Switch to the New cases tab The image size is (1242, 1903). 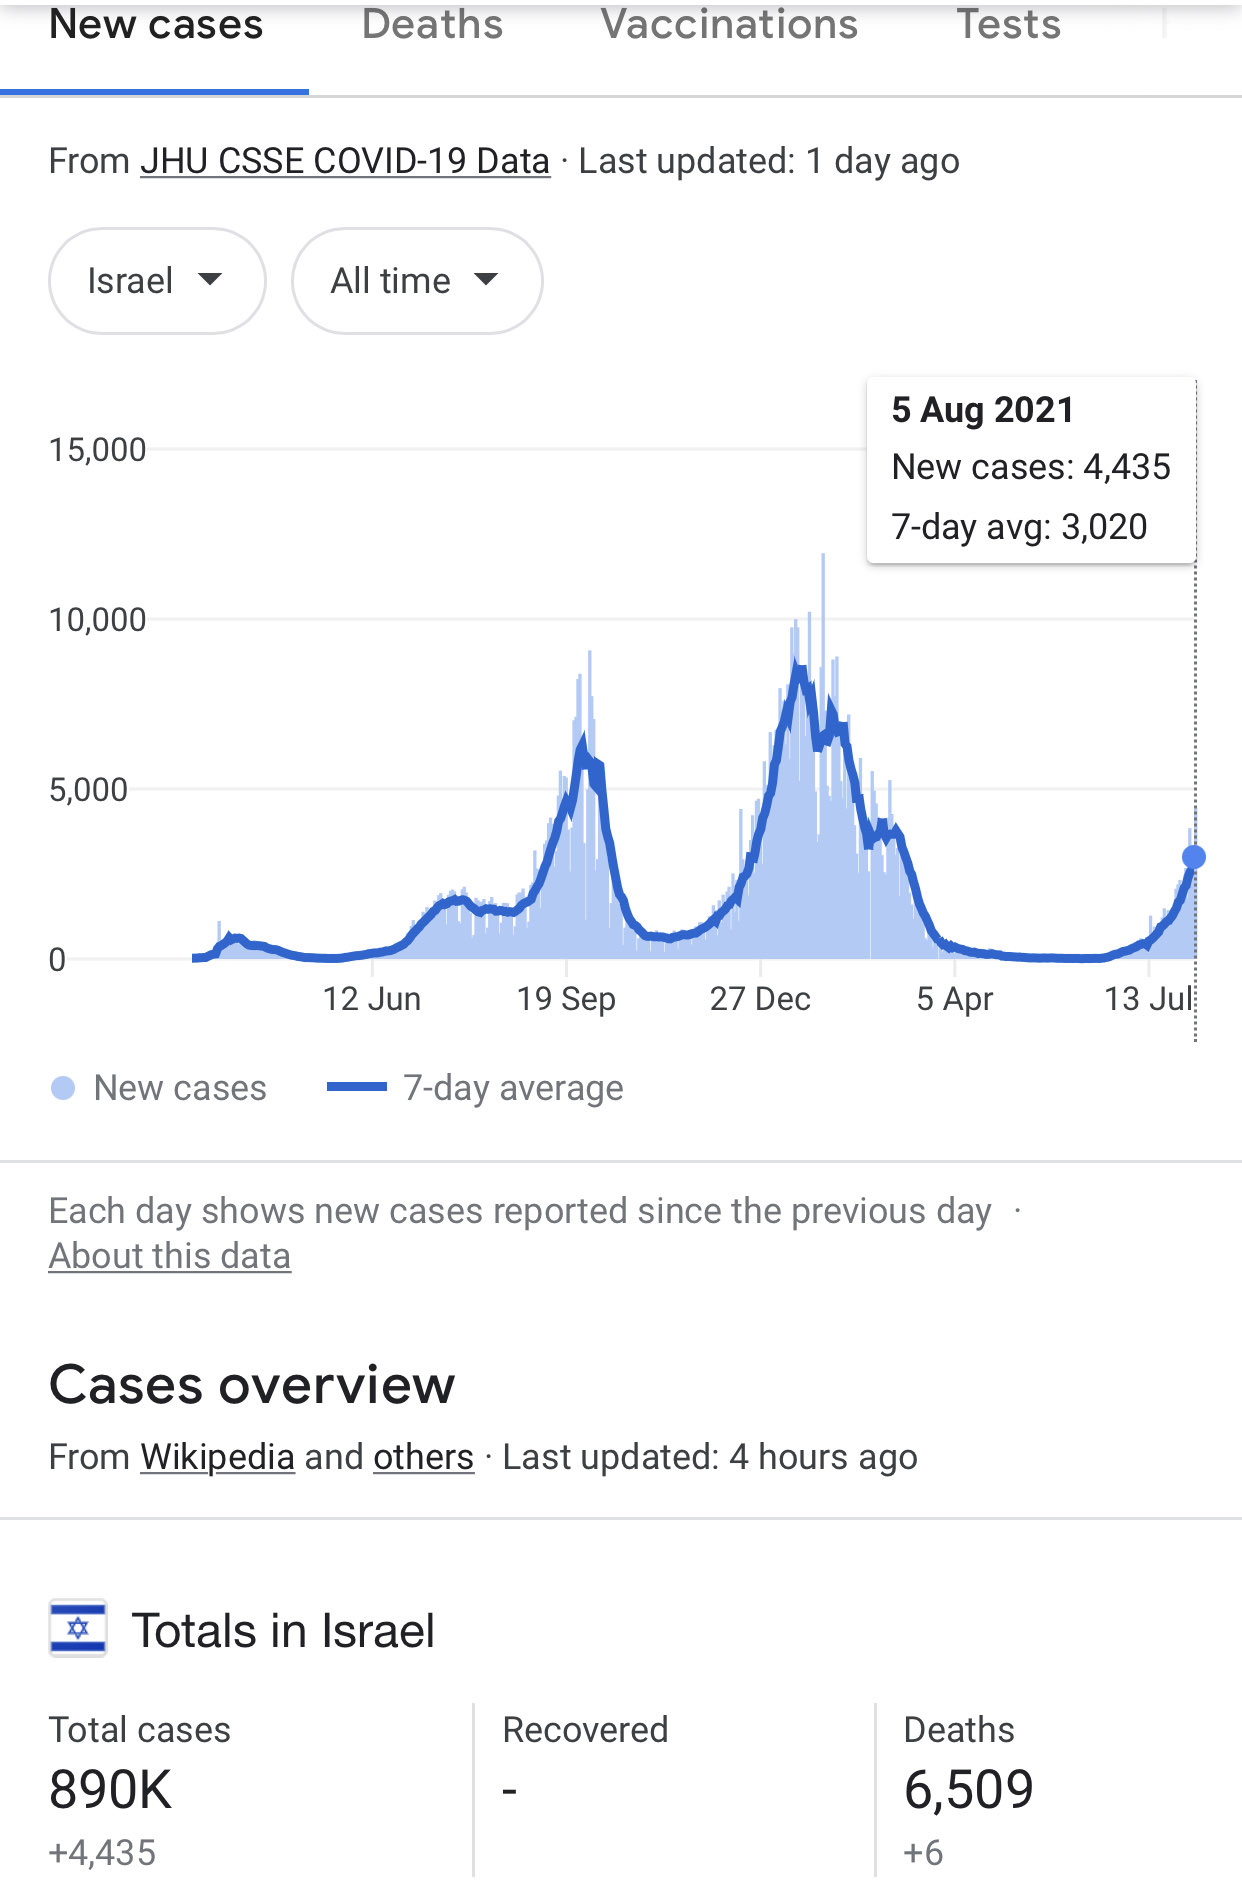(x=156, y=26)
